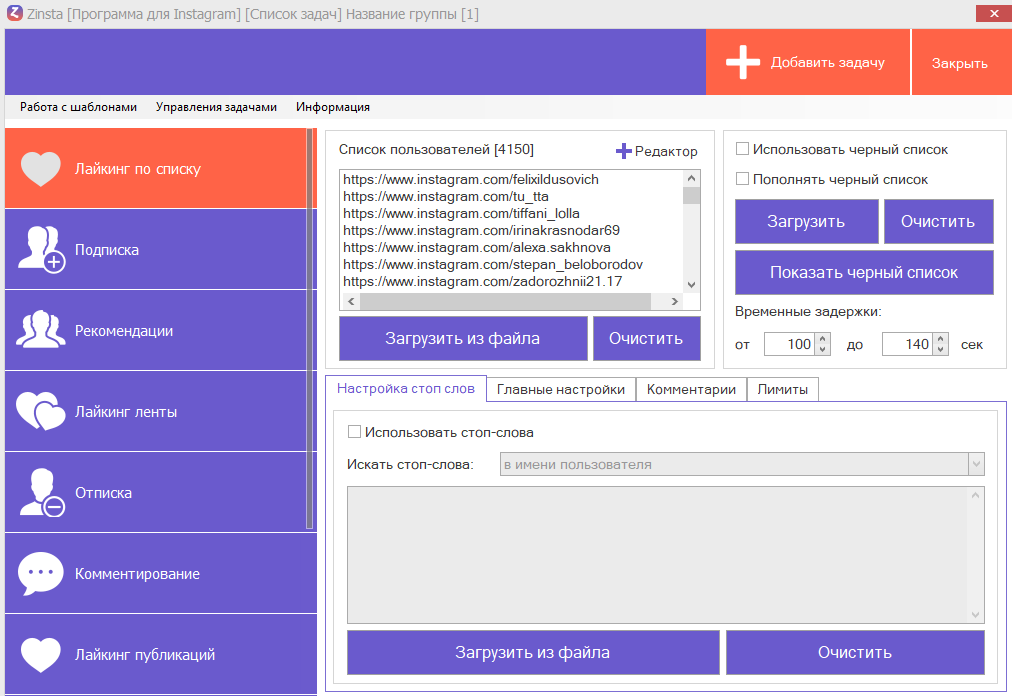
Task: Click the group icon next to Рекомендации
Action: tap(41, 330)
